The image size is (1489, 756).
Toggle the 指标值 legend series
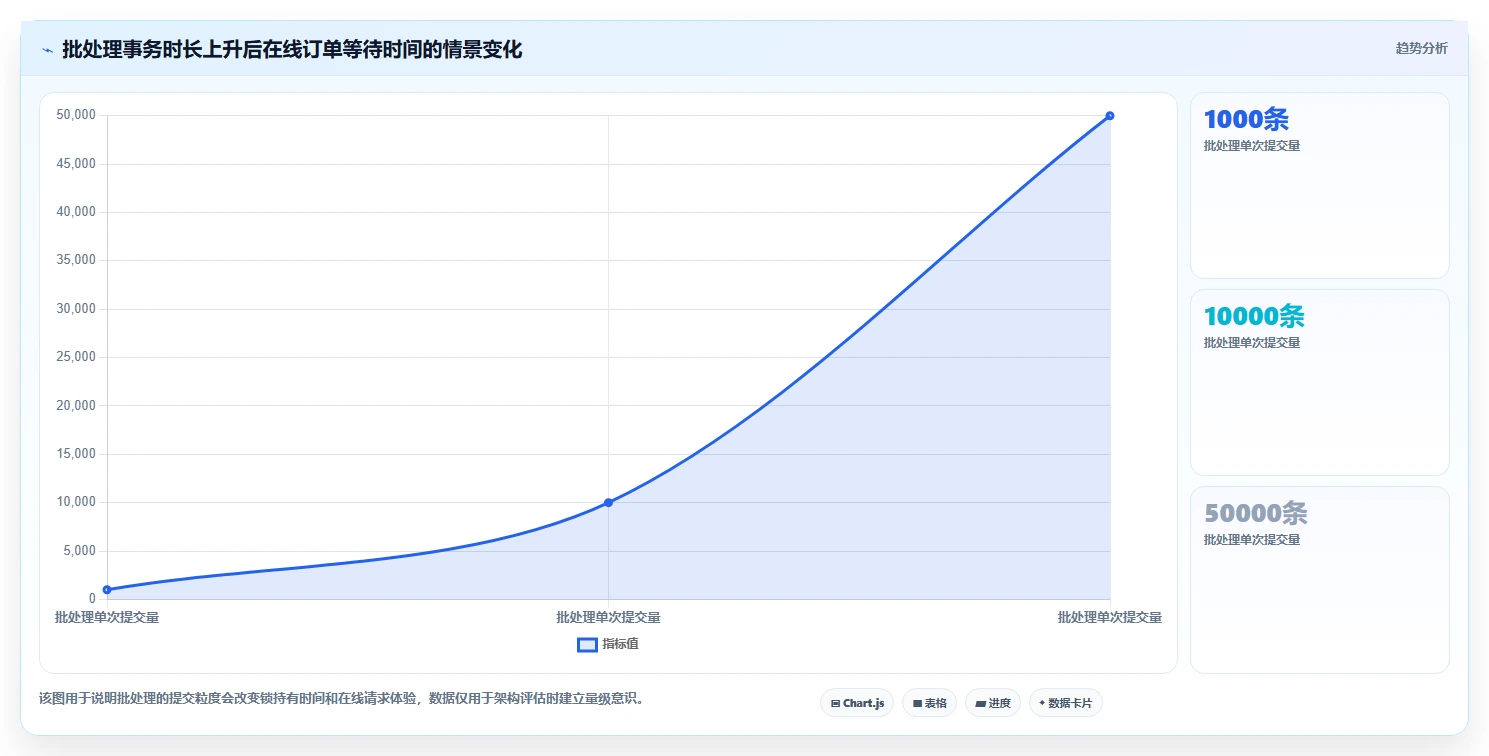(608, 644)
